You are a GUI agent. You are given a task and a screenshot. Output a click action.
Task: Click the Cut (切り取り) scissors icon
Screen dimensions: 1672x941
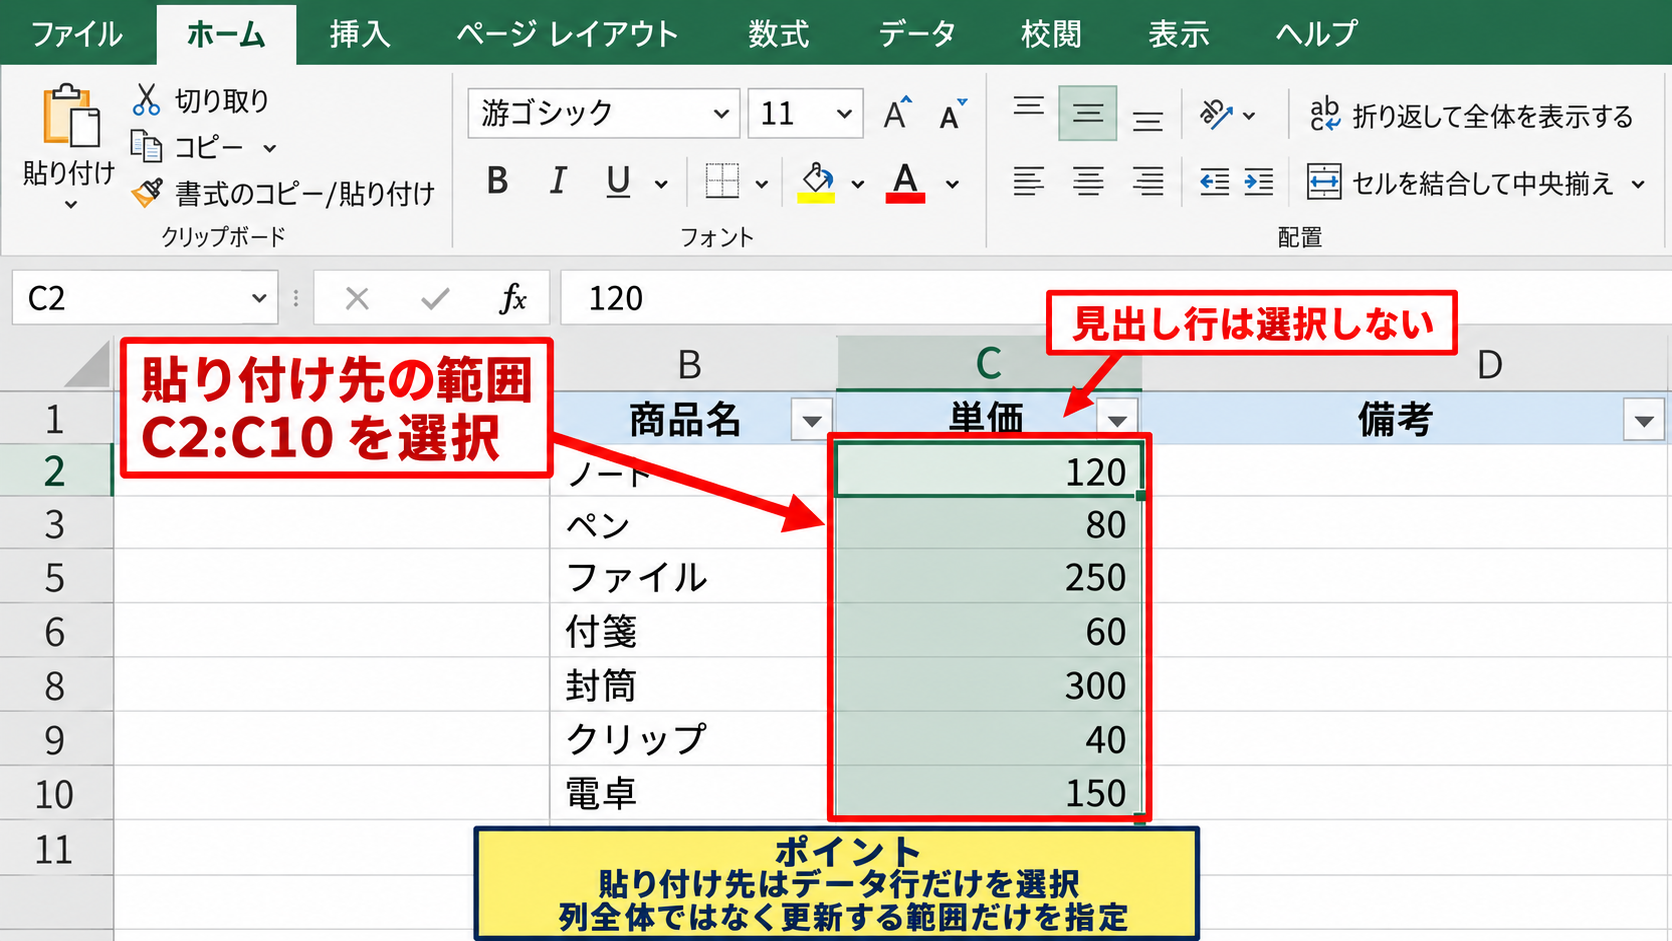tap(147, 100)
